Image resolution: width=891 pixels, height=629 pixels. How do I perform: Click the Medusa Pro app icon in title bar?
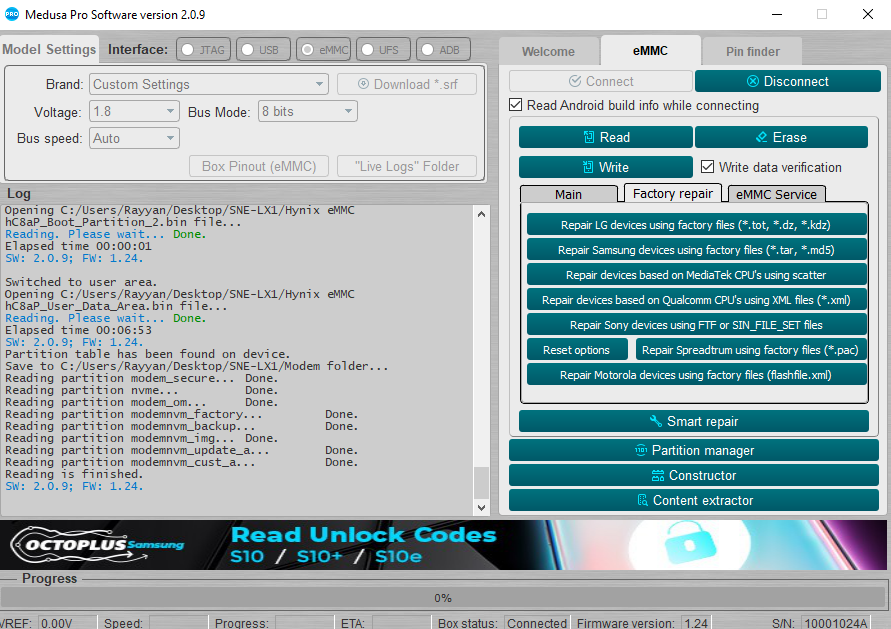tap(11, 14)
